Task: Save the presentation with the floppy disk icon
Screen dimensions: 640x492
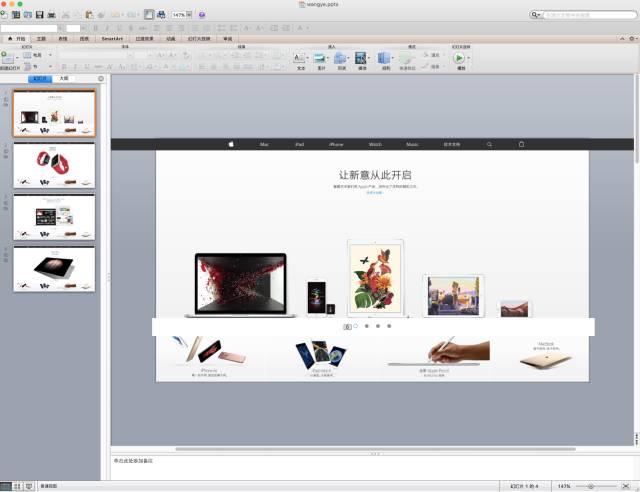Action: click(x=40, y=15)
